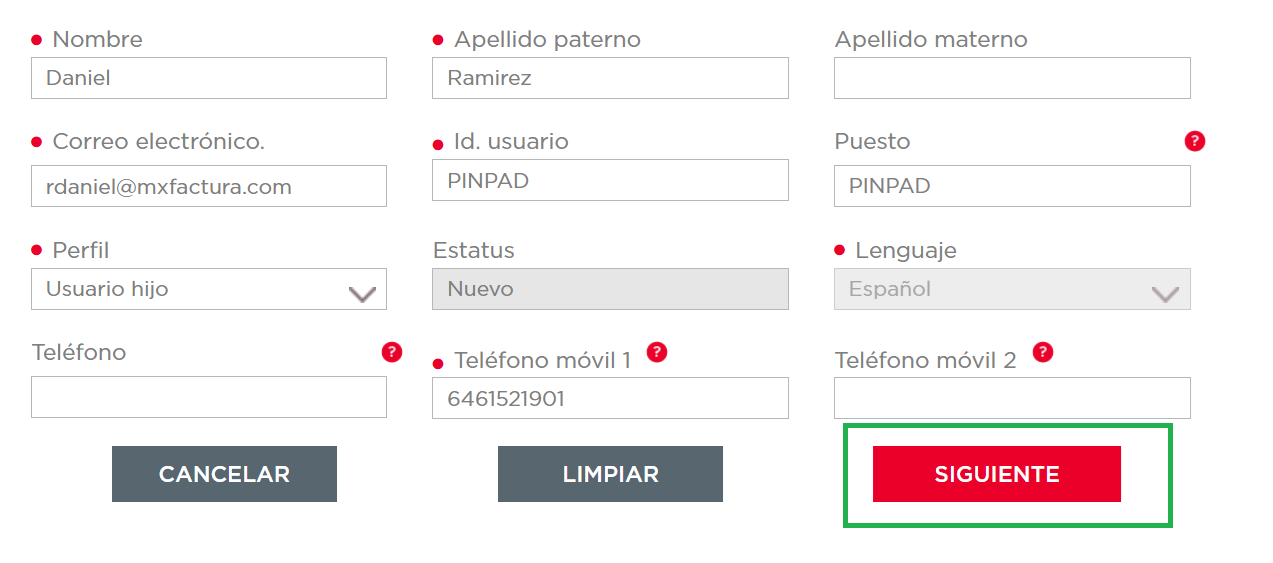Click the Puesto input field
Image resolution: width=1273 pixels, height=563 pixels.
pyautogui.click(x=1011, y=186)
